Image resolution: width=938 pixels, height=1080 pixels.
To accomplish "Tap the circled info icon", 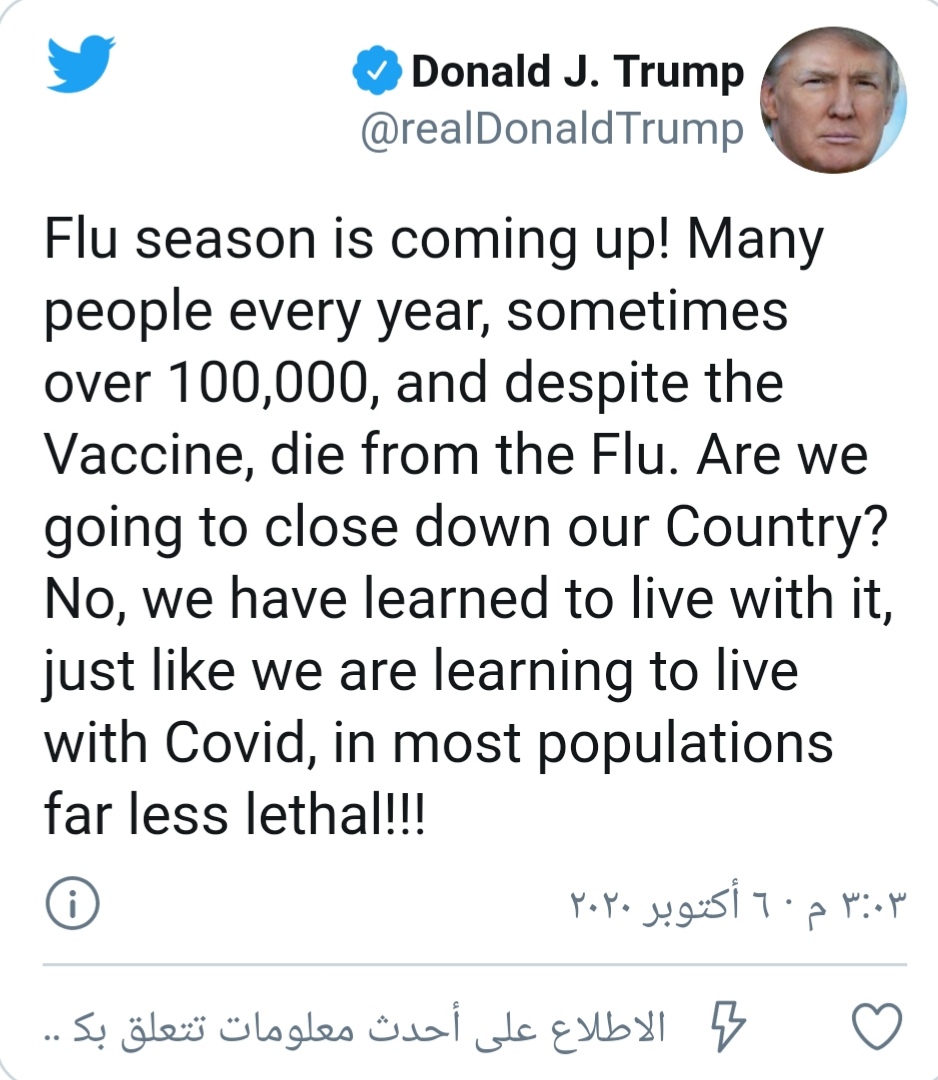I will tap(72, 903).
